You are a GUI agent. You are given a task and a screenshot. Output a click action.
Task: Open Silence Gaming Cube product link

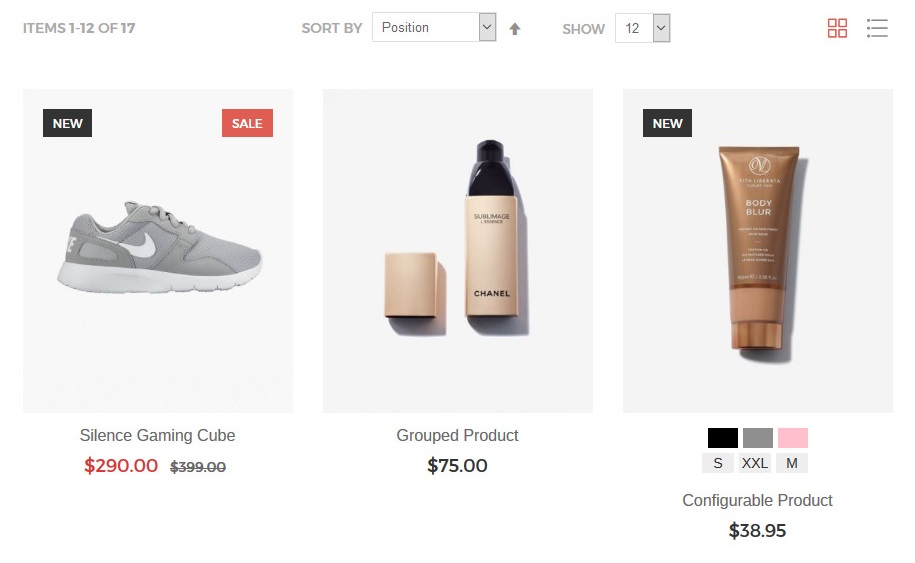[x=157, y=435]
